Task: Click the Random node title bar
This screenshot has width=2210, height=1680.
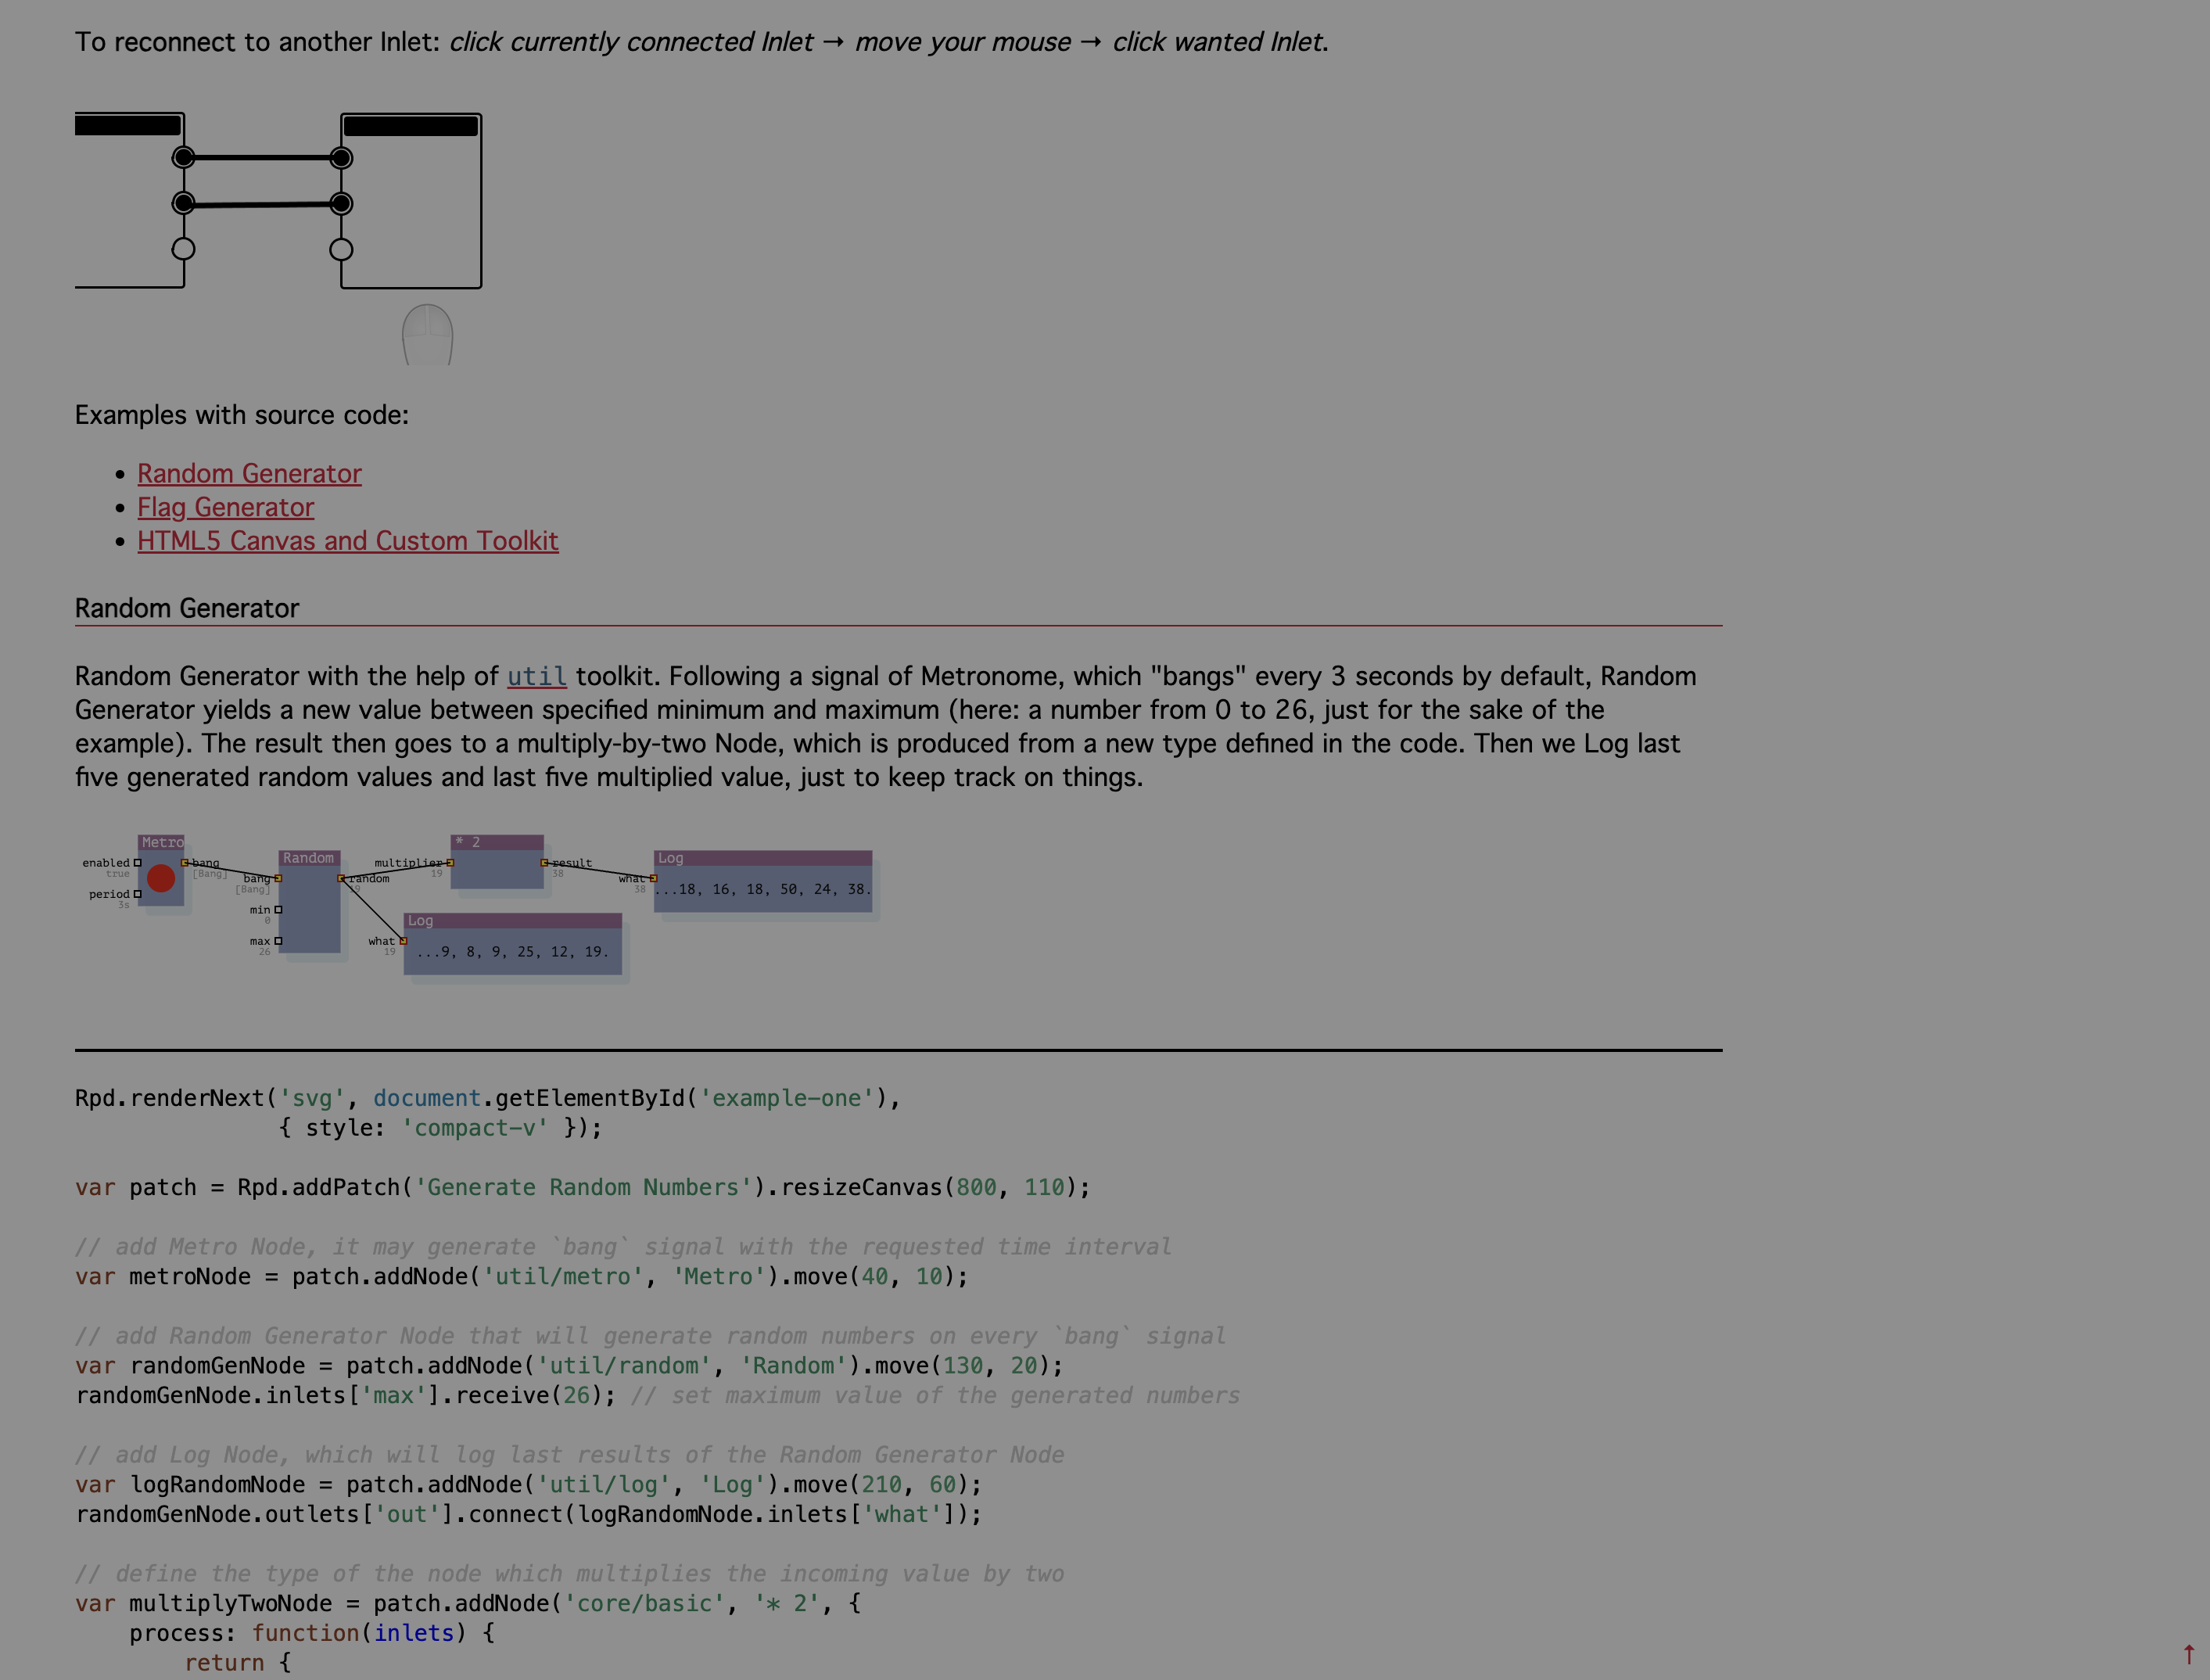Action: click(309, 858)
